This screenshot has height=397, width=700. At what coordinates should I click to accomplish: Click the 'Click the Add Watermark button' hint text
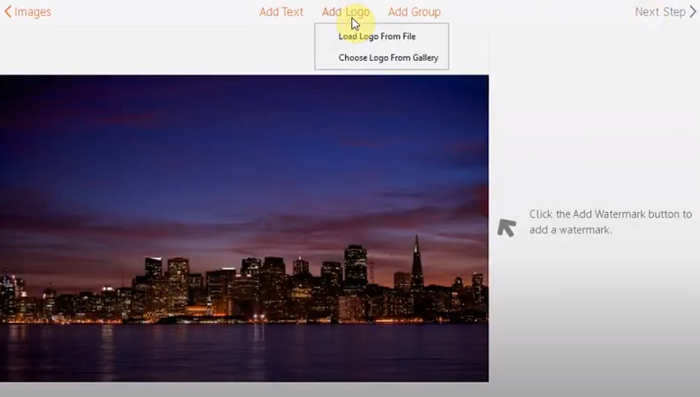point(610,222)
